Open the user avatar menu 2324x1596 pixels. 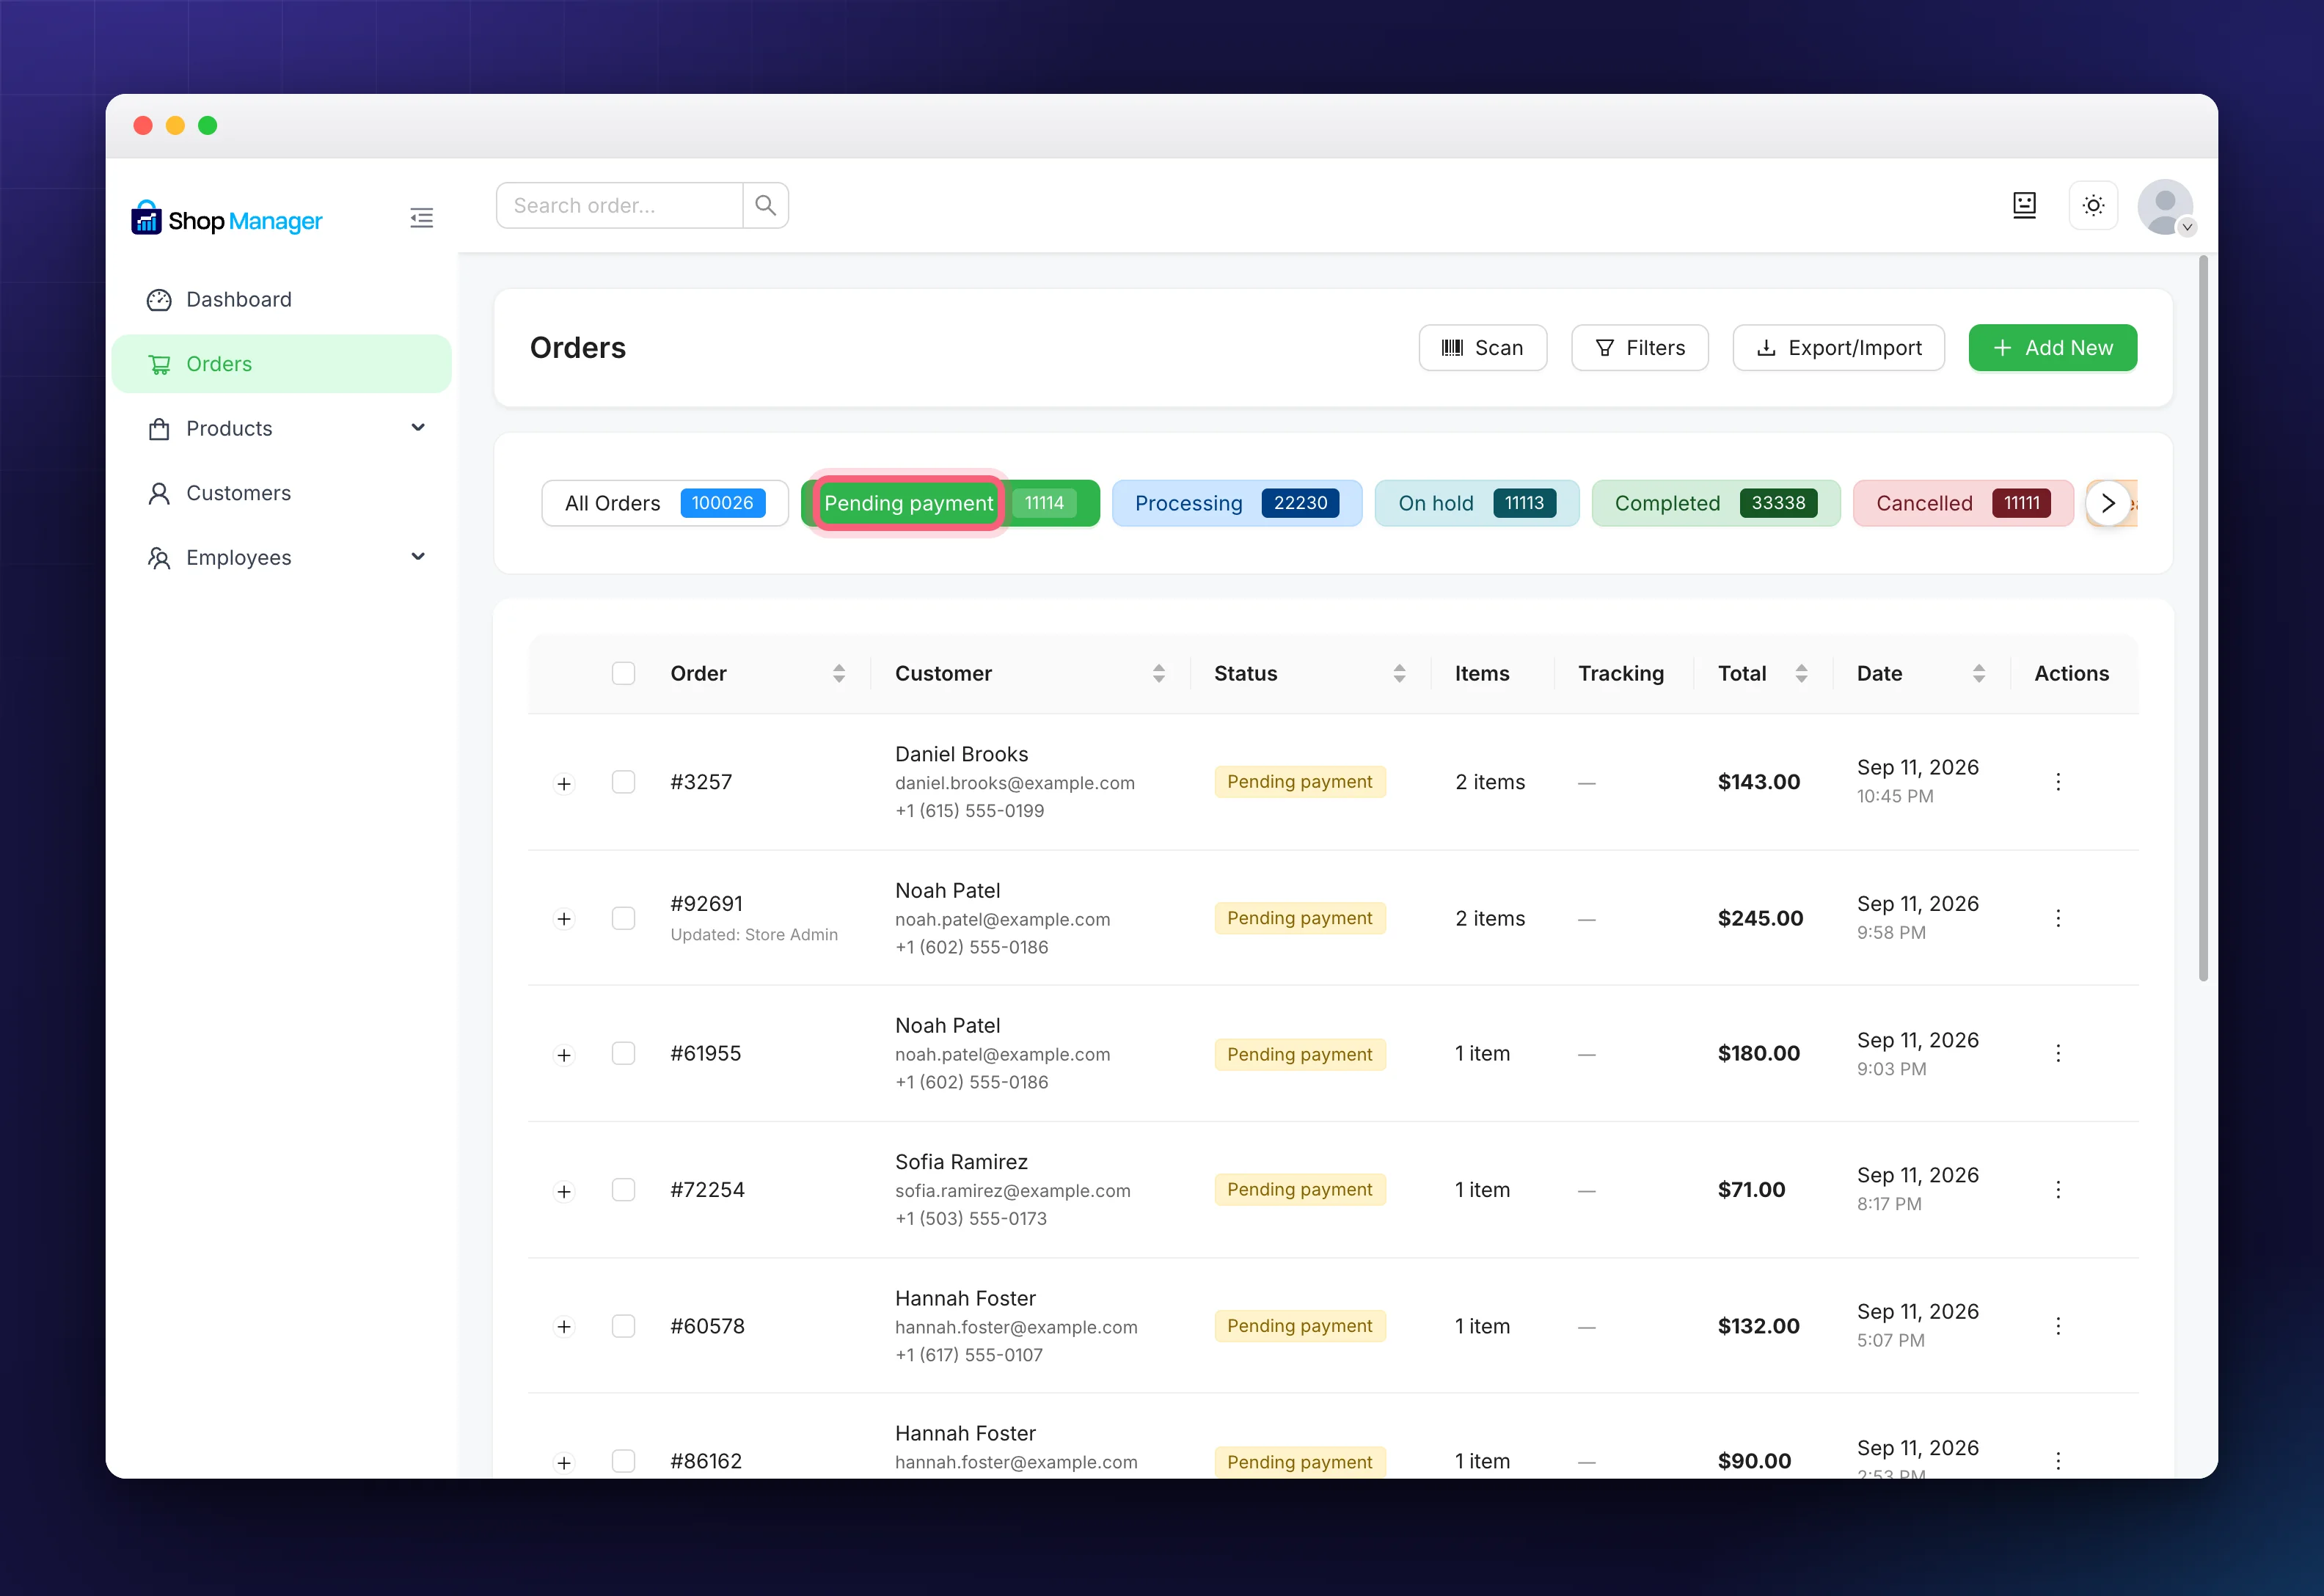coord(2165,207)
